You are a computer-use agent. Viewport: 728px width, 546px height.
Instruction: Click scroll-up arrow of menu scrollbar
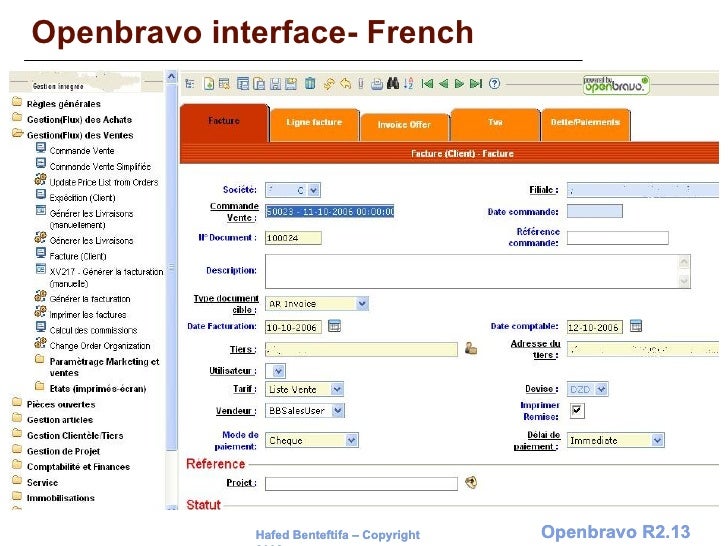(x=172, y=76)
